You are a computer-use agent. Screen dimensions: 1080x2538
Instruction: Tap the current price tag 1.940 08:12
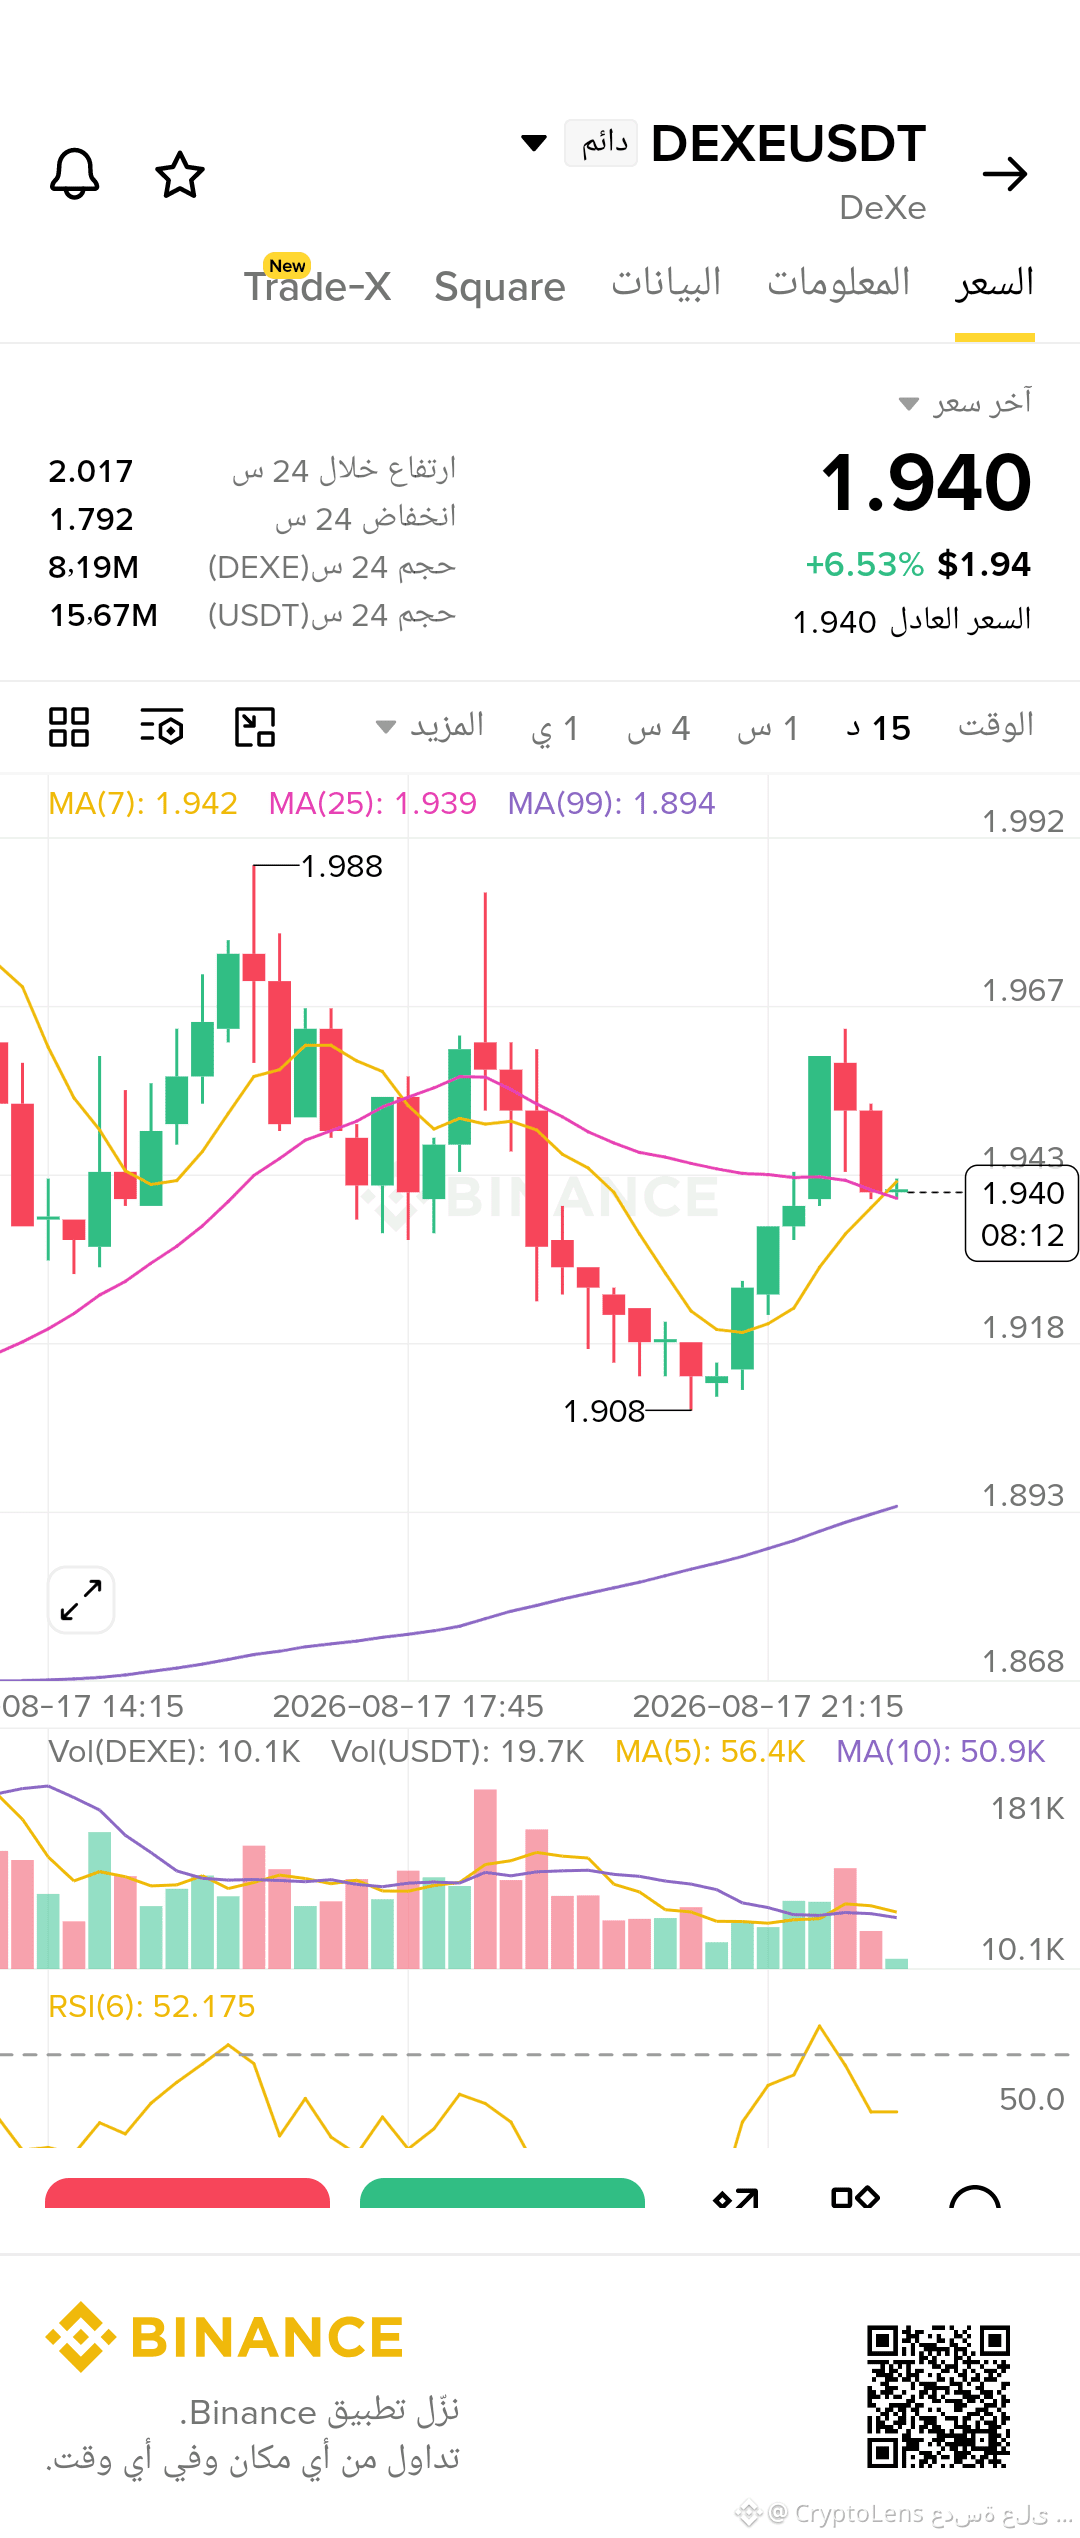click(x=1022, y=1214)
